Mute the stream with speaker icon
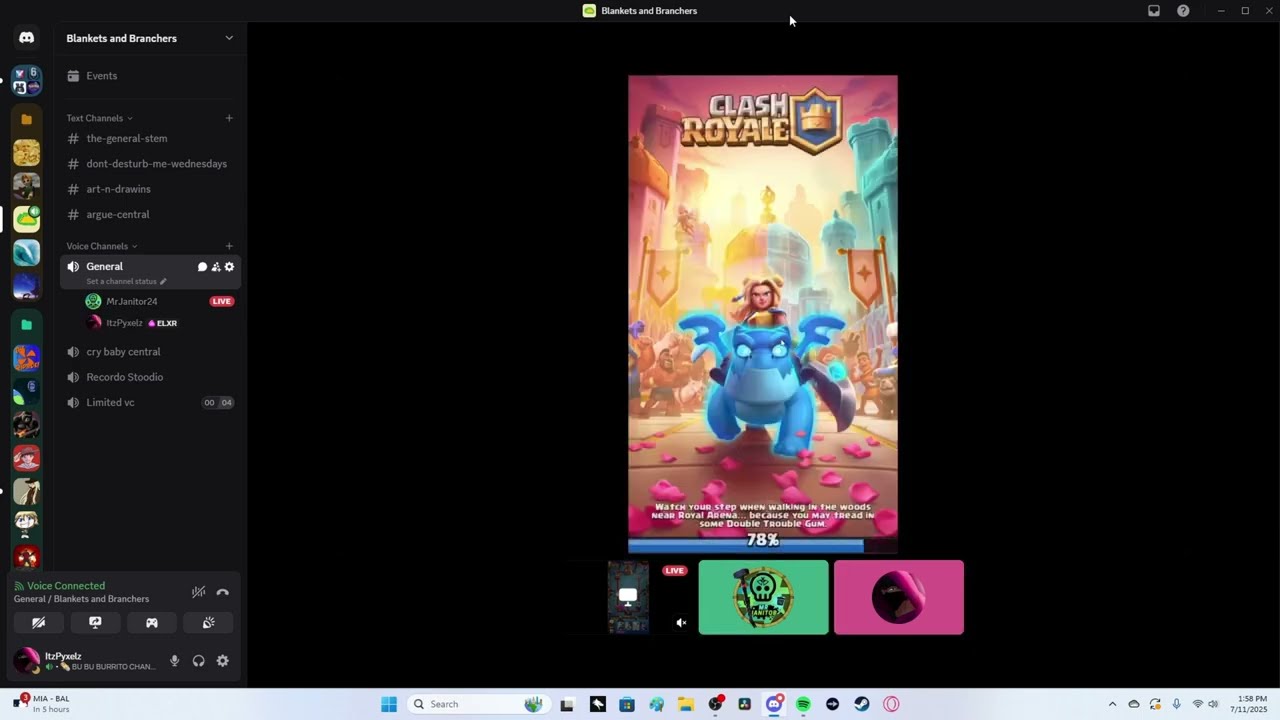Image resolution: width=1280 pixels, height=720 pixels. pyautogui.click(x=681, y=623)
